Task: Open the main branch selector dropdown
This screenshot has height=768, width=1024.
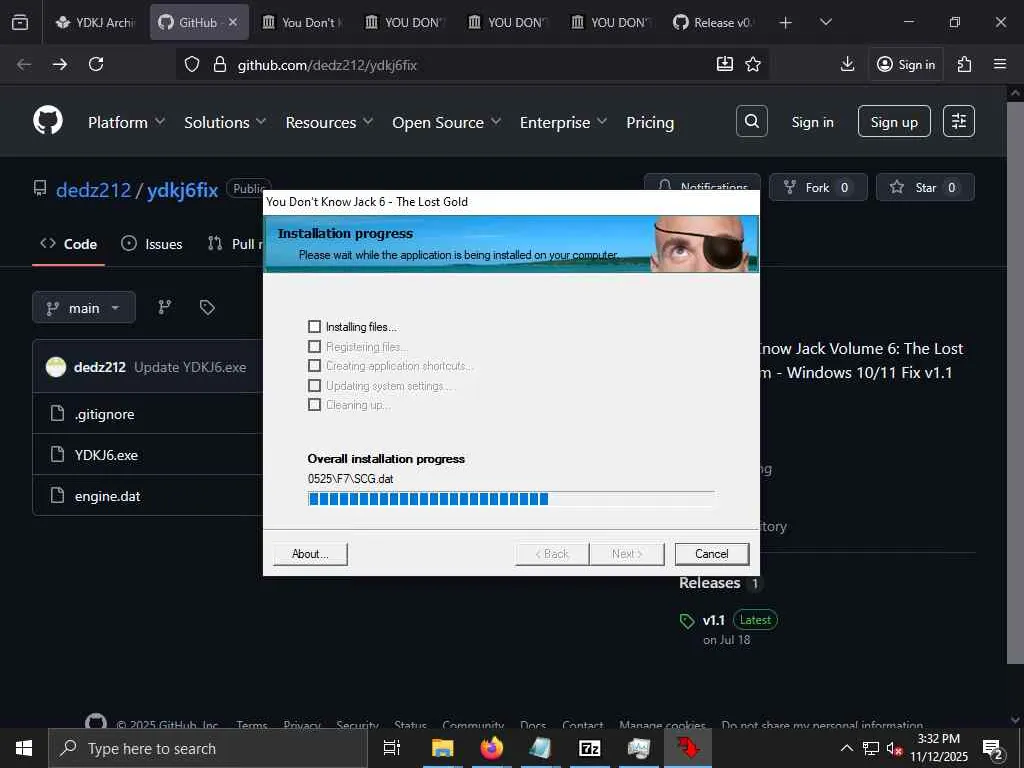Action: 84,308
